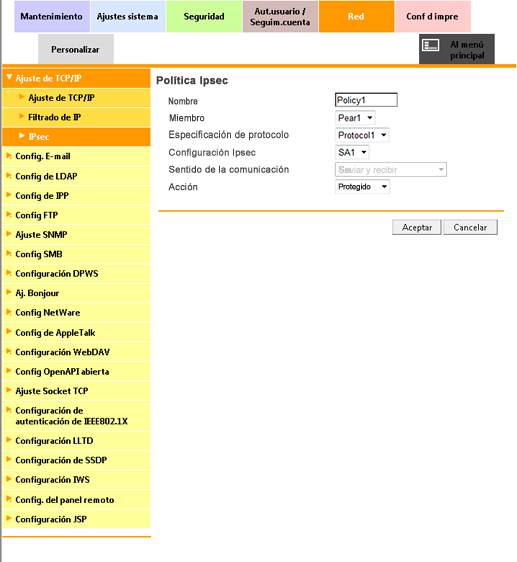Open Configuración JSP menu
The image size is (517, 562).
click(76, 519)
